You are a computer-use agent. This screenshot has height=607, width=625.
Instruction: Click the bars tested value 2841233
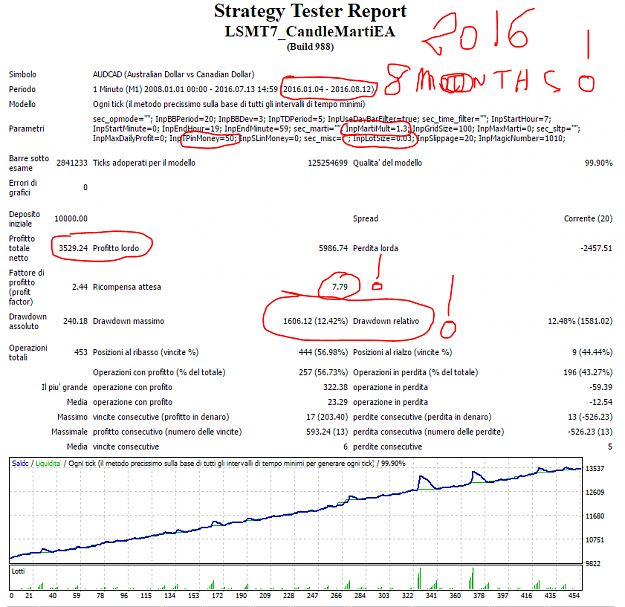pyautogui.click(x=72, y=163)
